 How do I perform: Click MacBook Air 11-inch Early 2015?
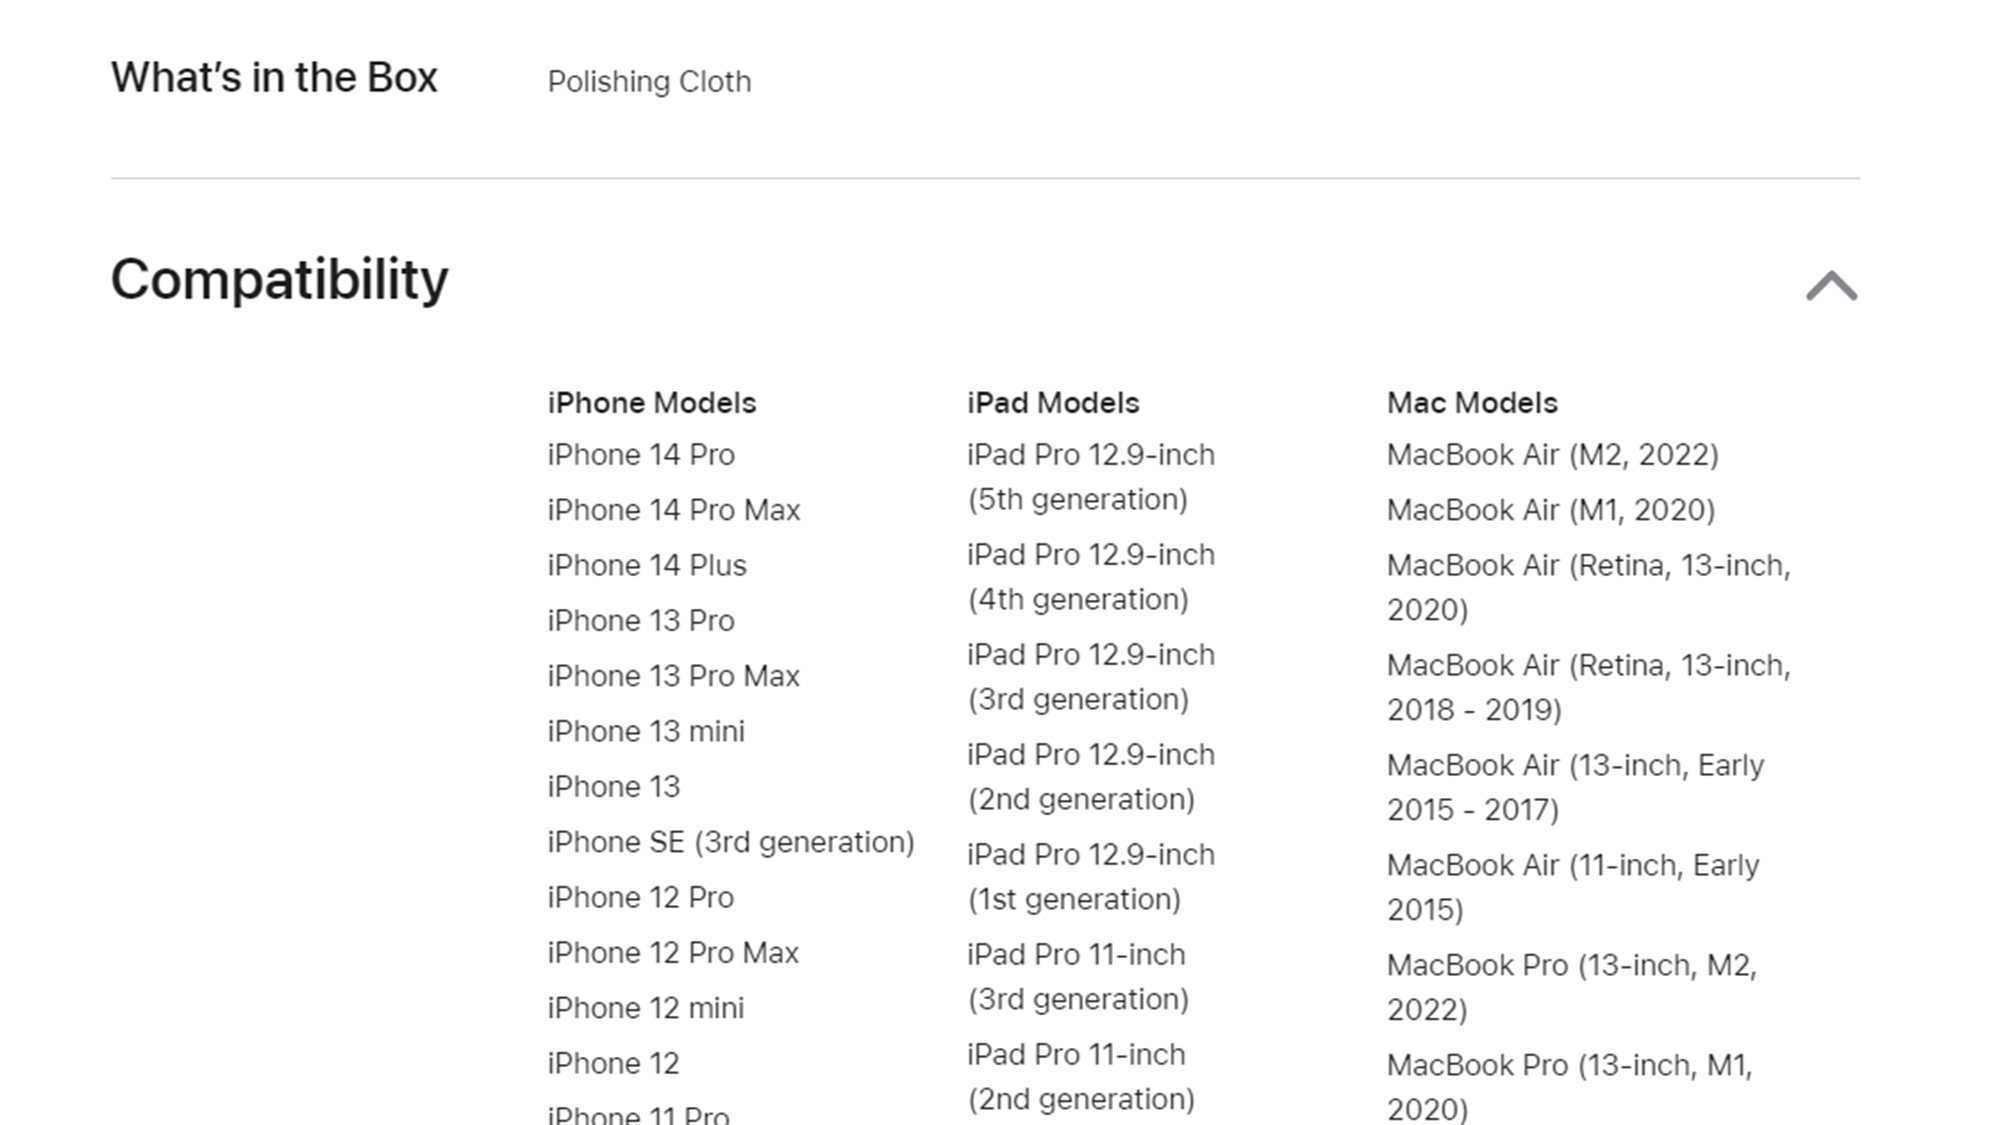pos(1573,886)
